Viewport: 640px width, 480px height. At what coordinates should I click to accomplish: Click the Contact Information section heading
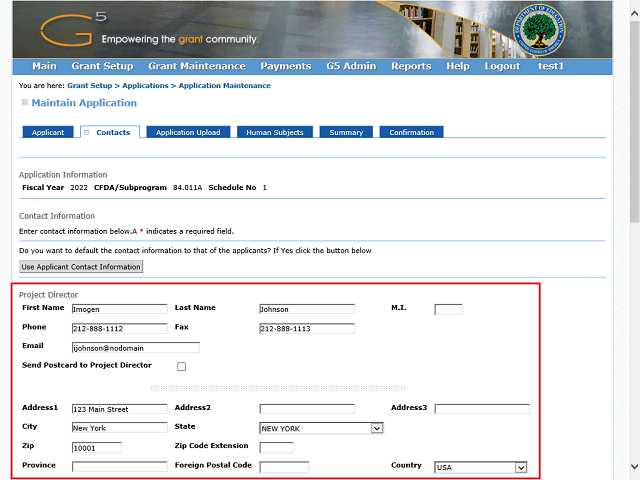(x=57, y=216)
